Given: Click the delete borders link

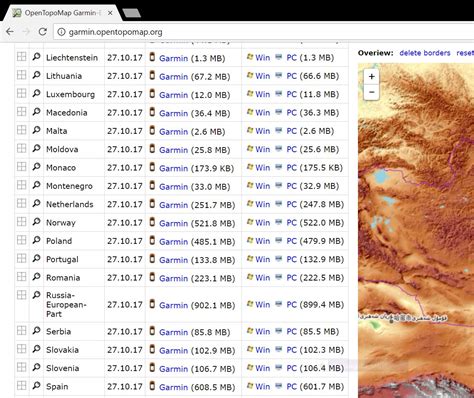Looking at the screenshot, I should [425, 53].
